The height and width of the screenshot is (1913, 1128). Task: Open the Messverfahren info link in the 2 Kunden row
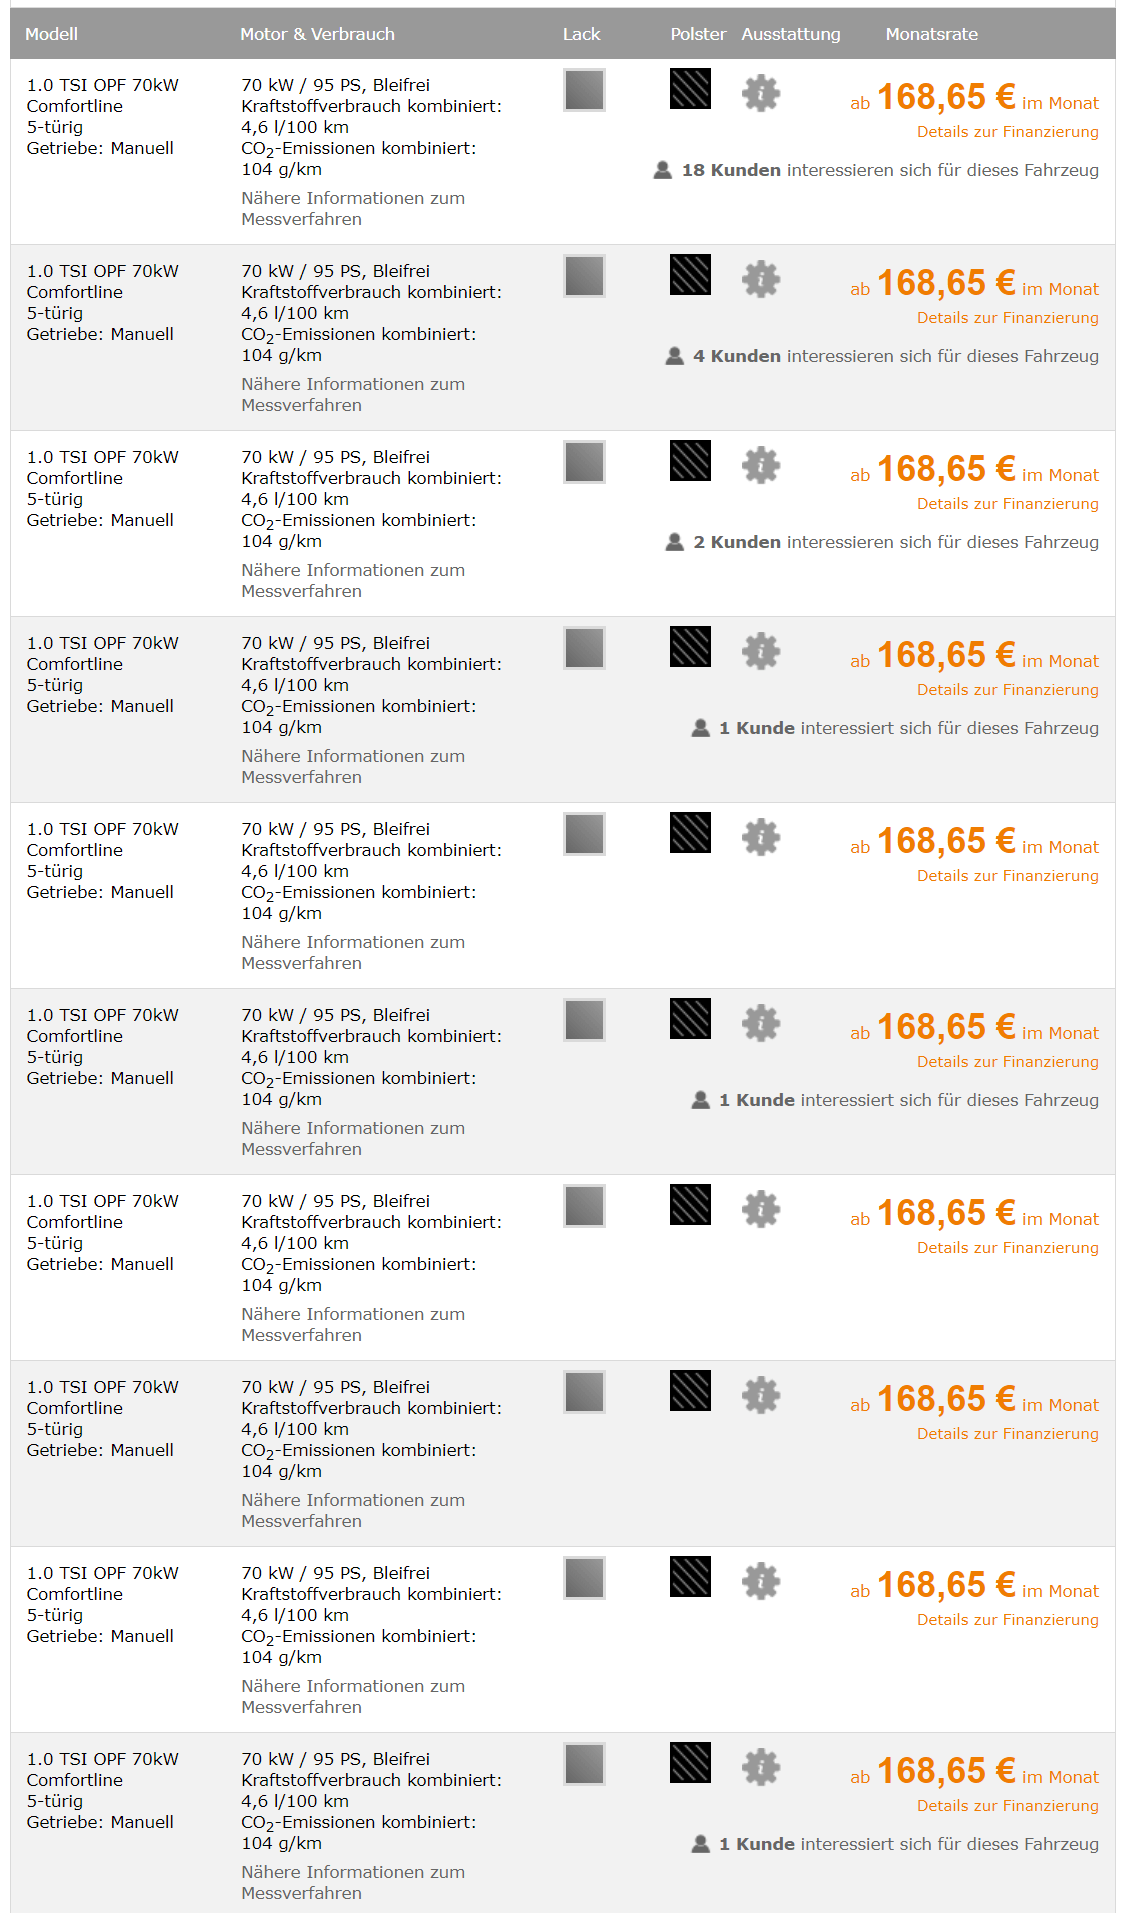tap(353, 581)
